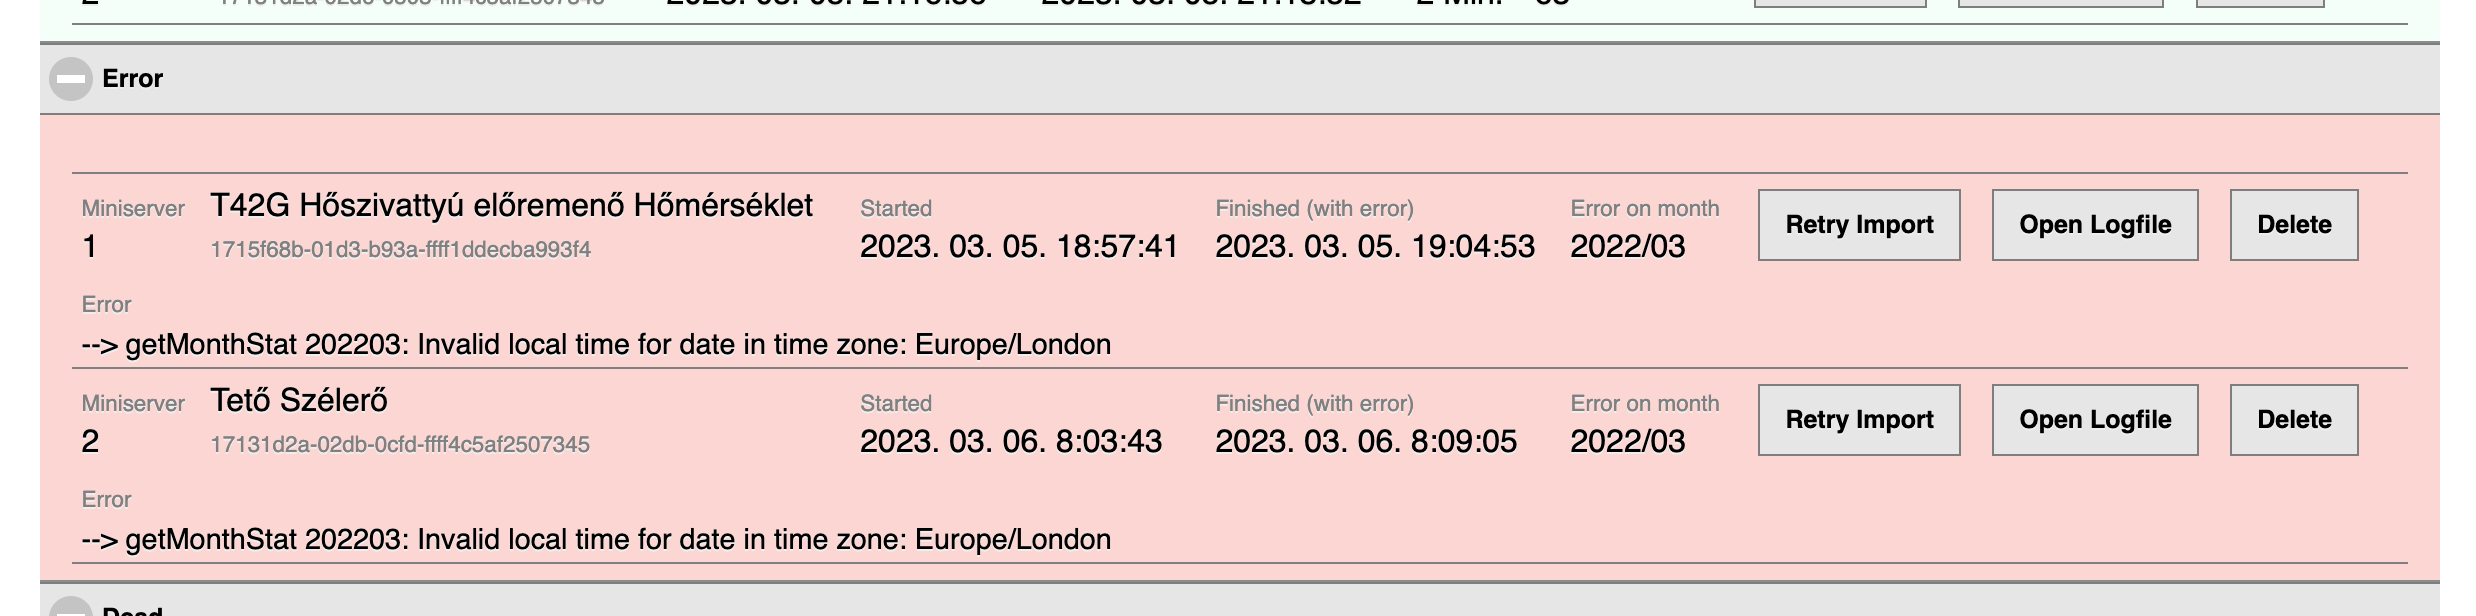
Task: Click the second getMonthStat 202203 error message
Action: 596,540
